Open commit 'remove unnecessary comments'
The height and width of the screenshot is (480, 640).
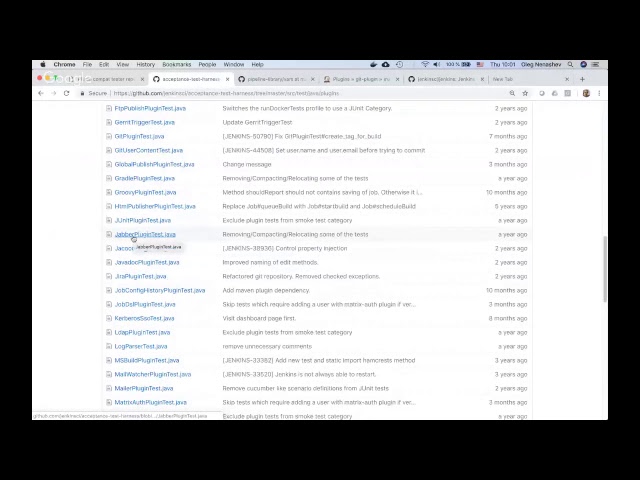point(267,346)
